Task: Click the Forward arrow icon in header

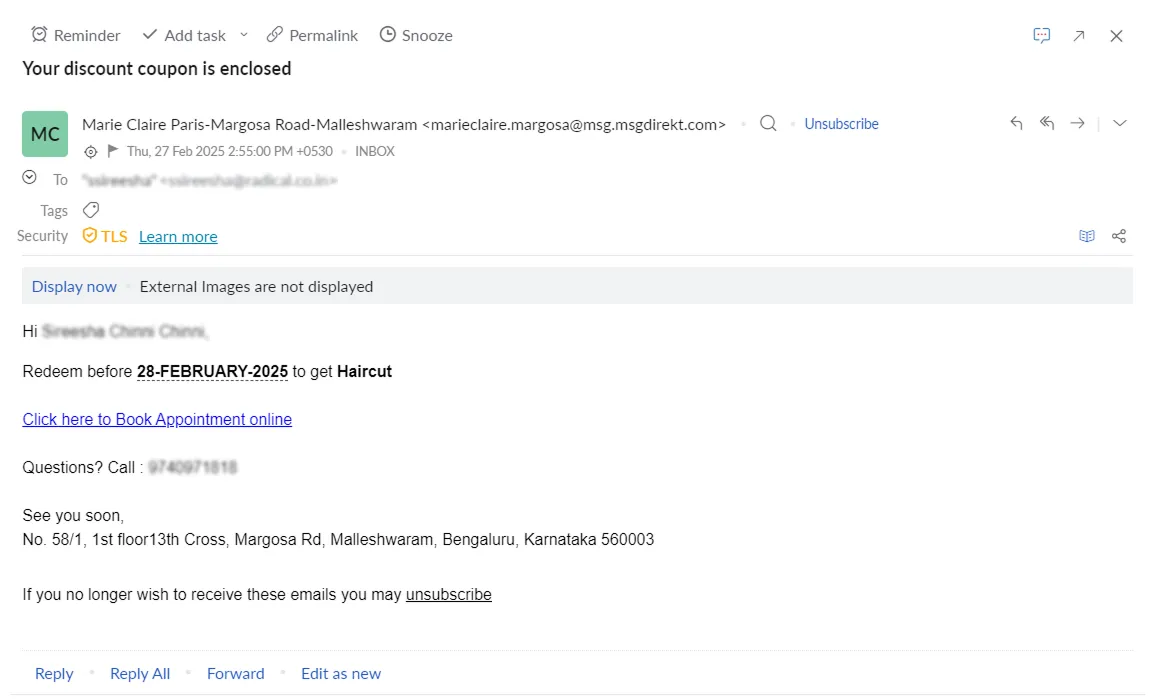Action: point(1077,123)
